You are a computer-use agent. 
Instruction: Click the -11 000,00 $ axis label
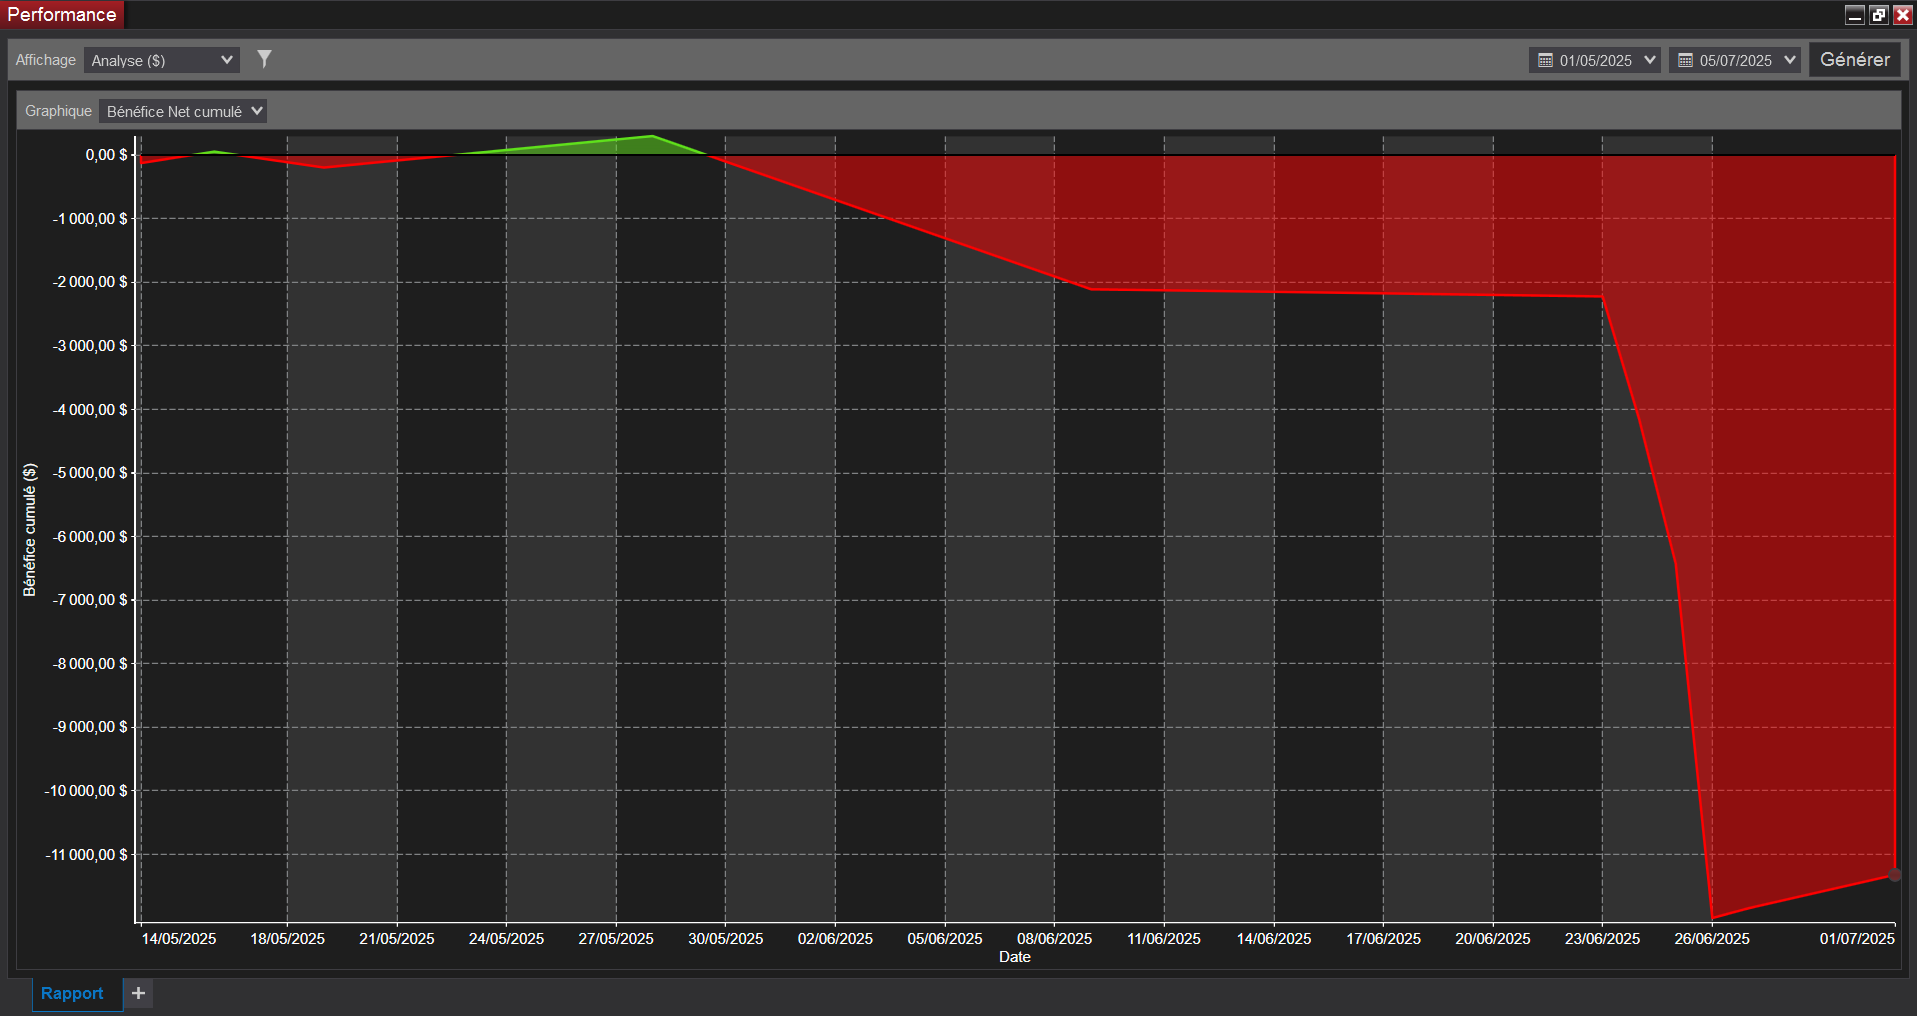pos(86,855)
